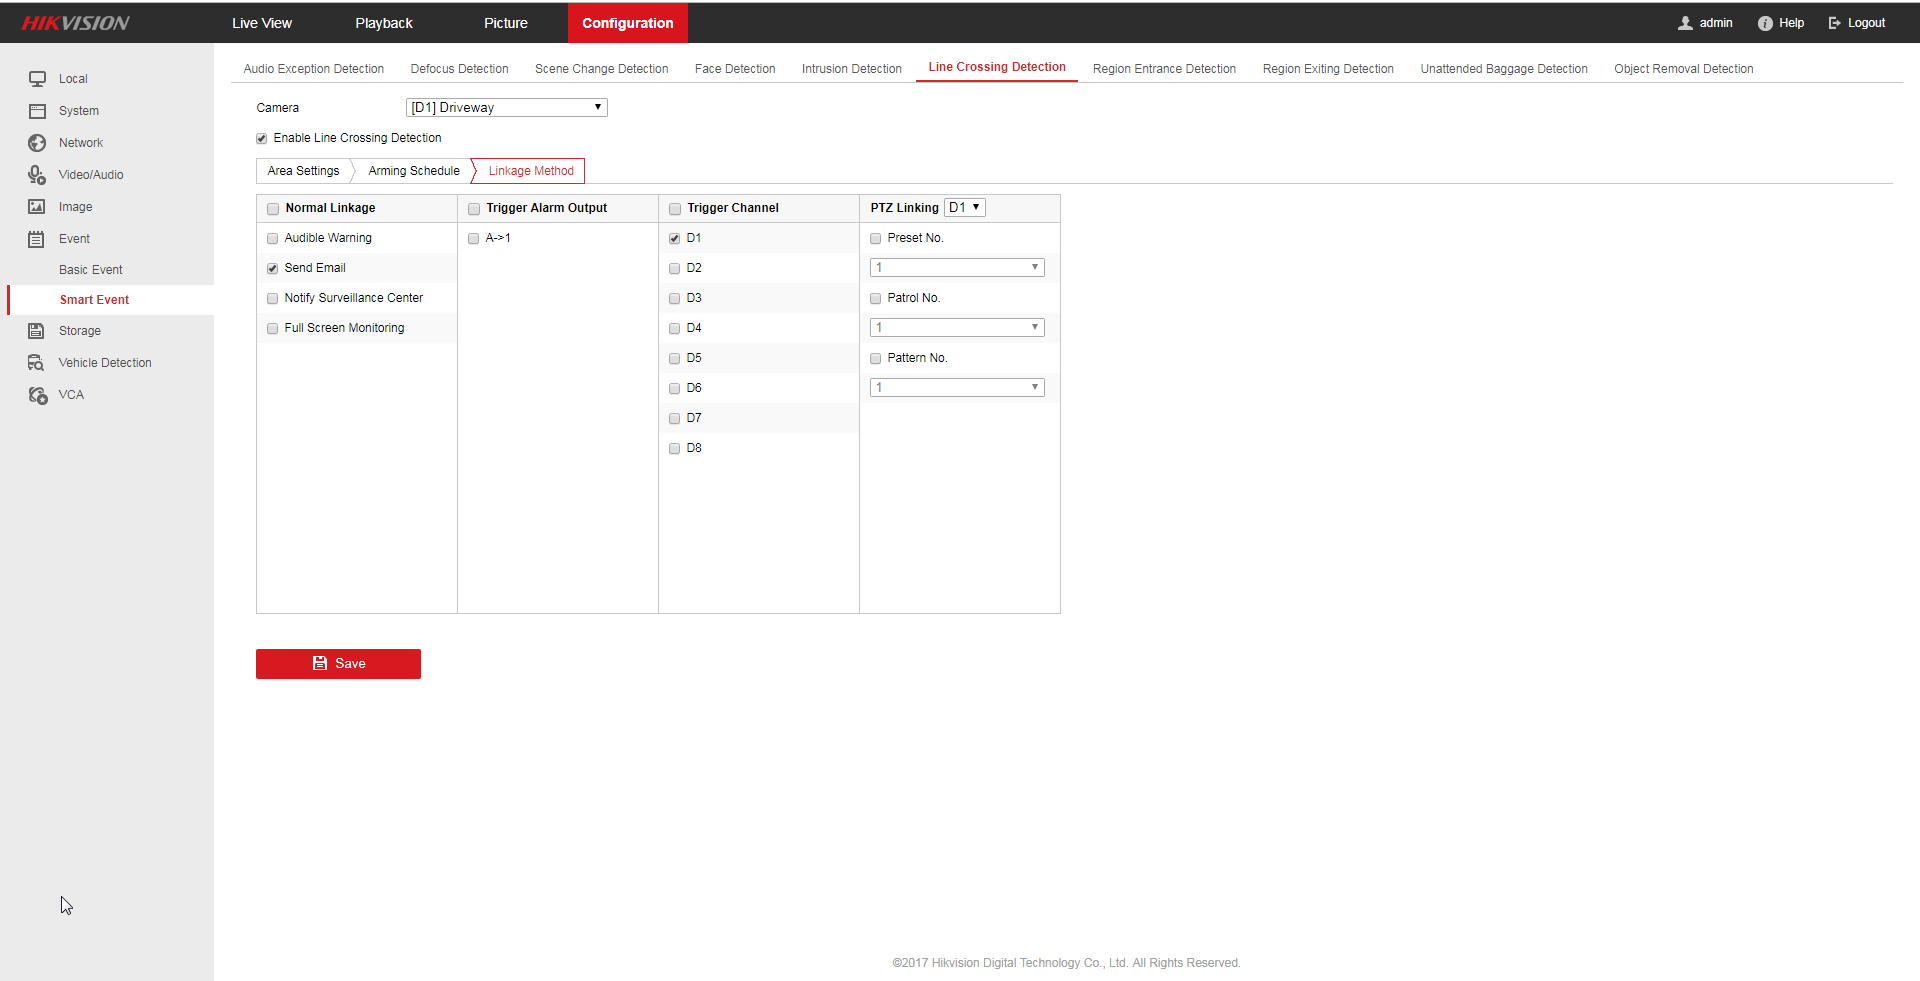The width and height of the screenshot is (1920, 981).
Task: Switch to Intrusion Detection tab
Action: pyautogui.click(x=851, y=69)
